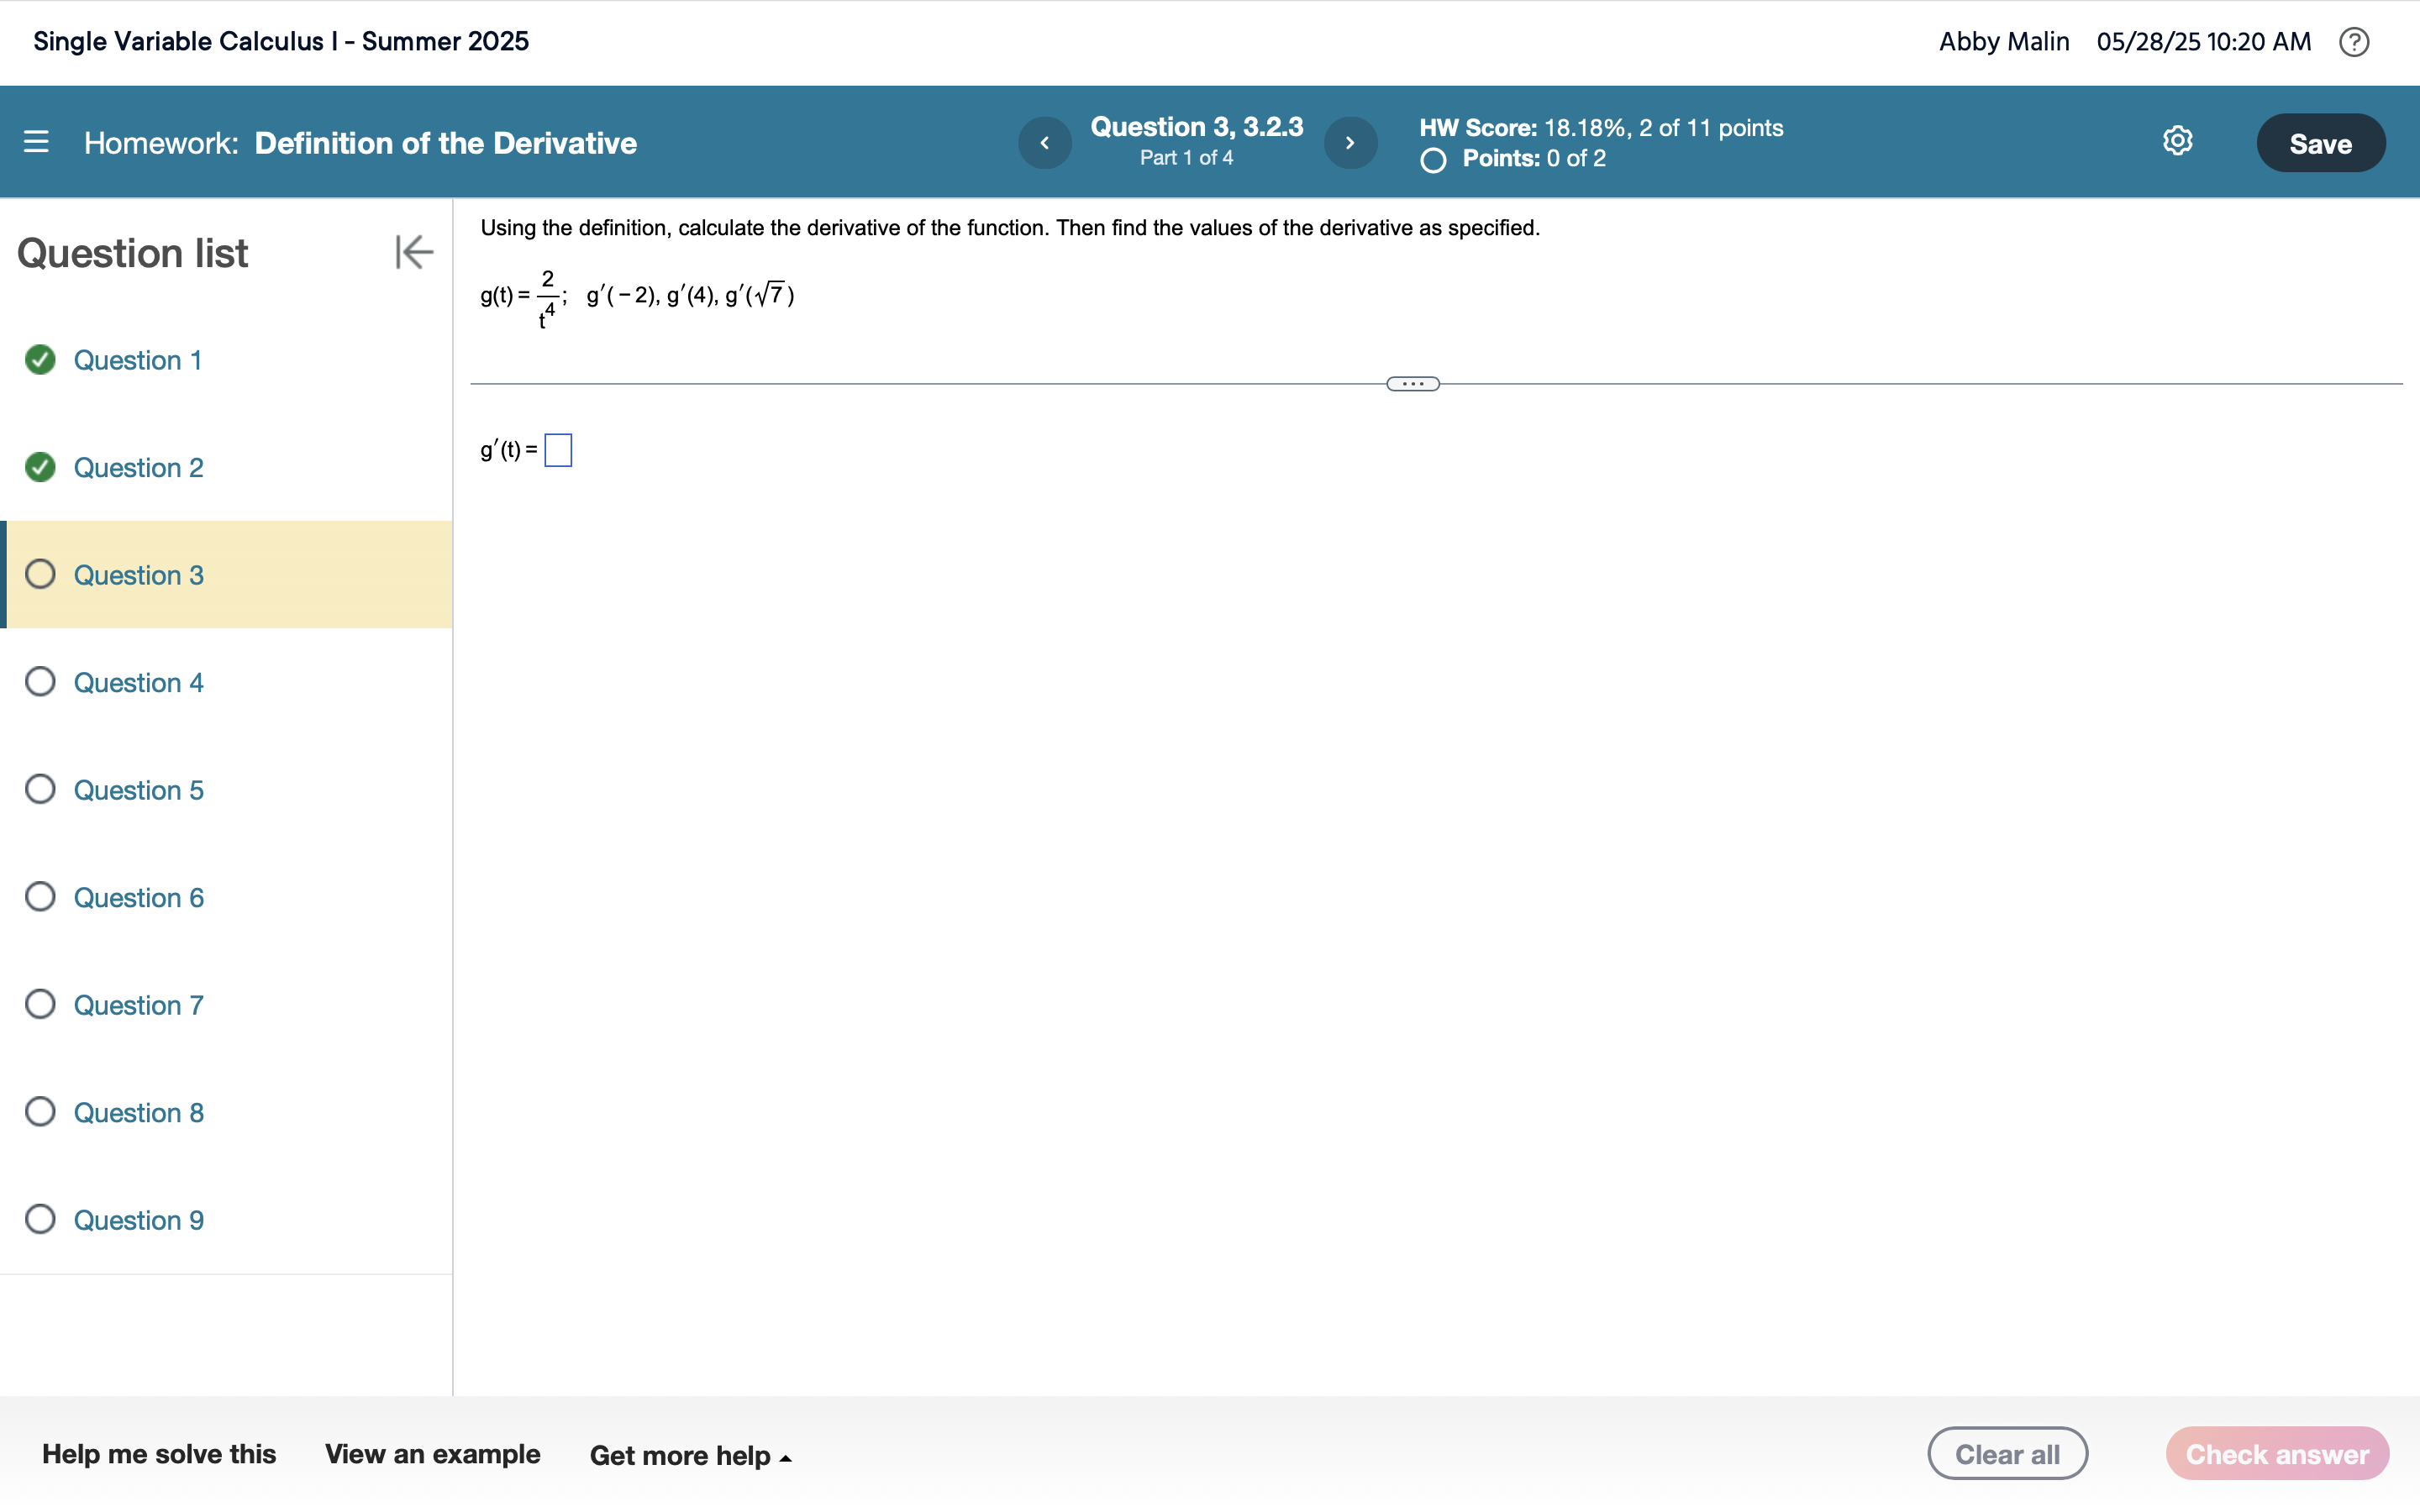This screenshot has width=2420, height=1512.
Task: Click the Points radio circle in header
Action: pyautogui.click(x=1432, y=160)
